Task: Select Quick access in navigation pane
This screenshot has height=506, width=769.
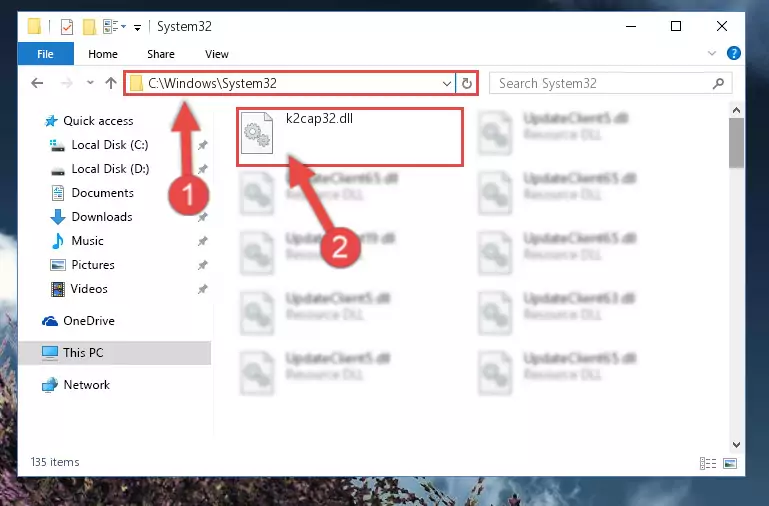Action: click(98, 121)
